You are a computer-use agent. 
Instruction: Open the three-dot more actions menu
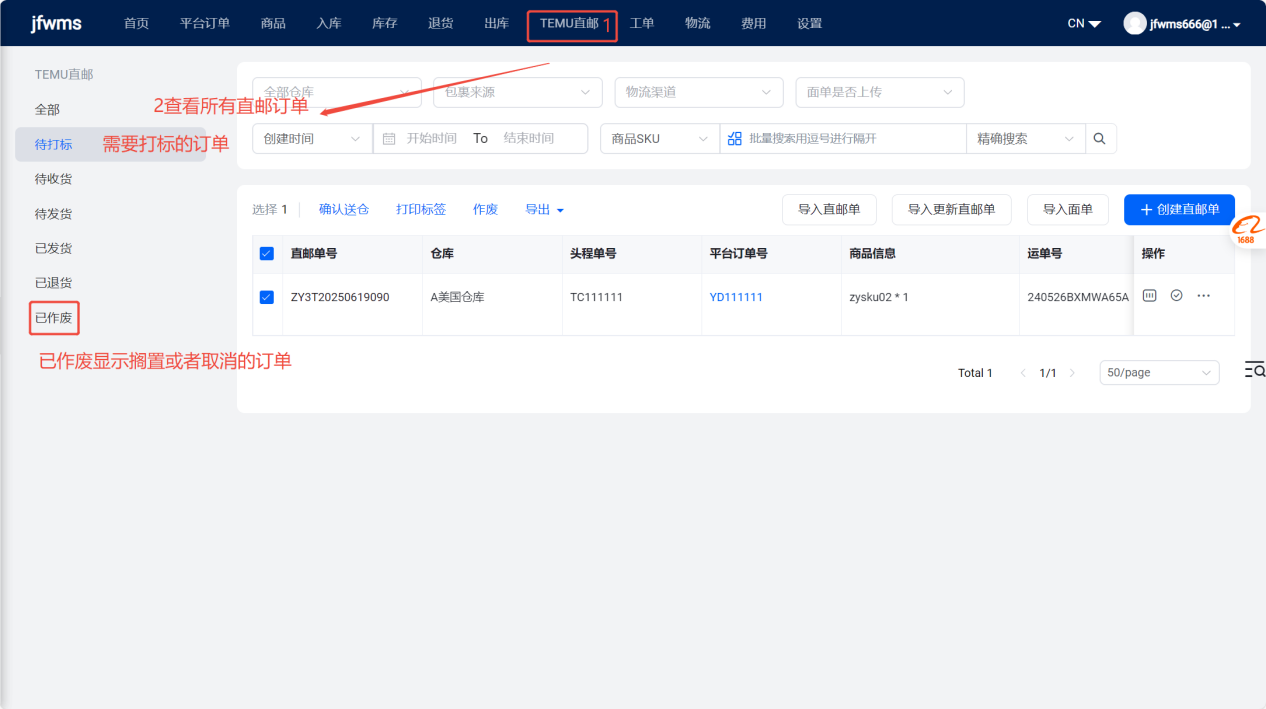(1204, 296)
